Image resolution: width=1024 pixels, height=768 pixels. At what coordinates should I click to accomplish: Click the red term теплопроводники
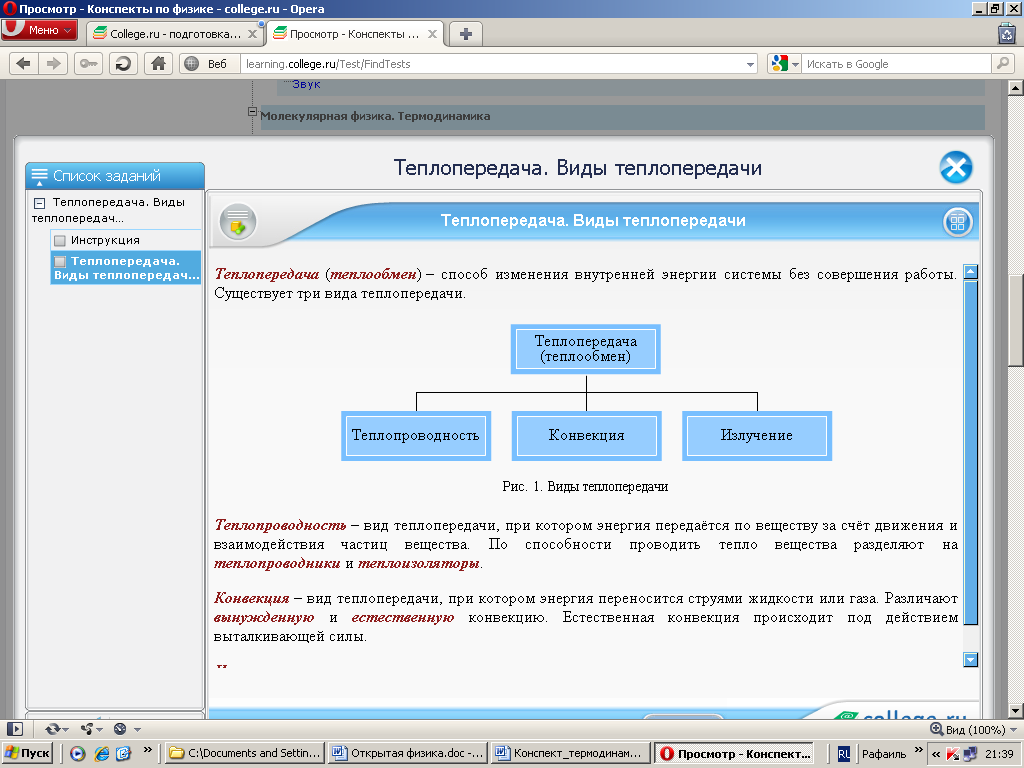(x=277, y=563)
